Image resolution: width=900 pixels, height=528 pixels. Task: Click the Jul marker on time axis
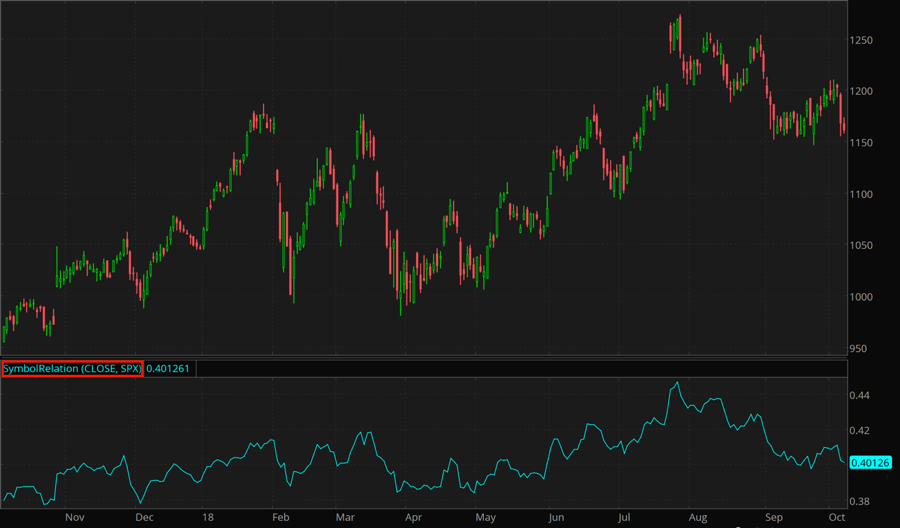625,519
